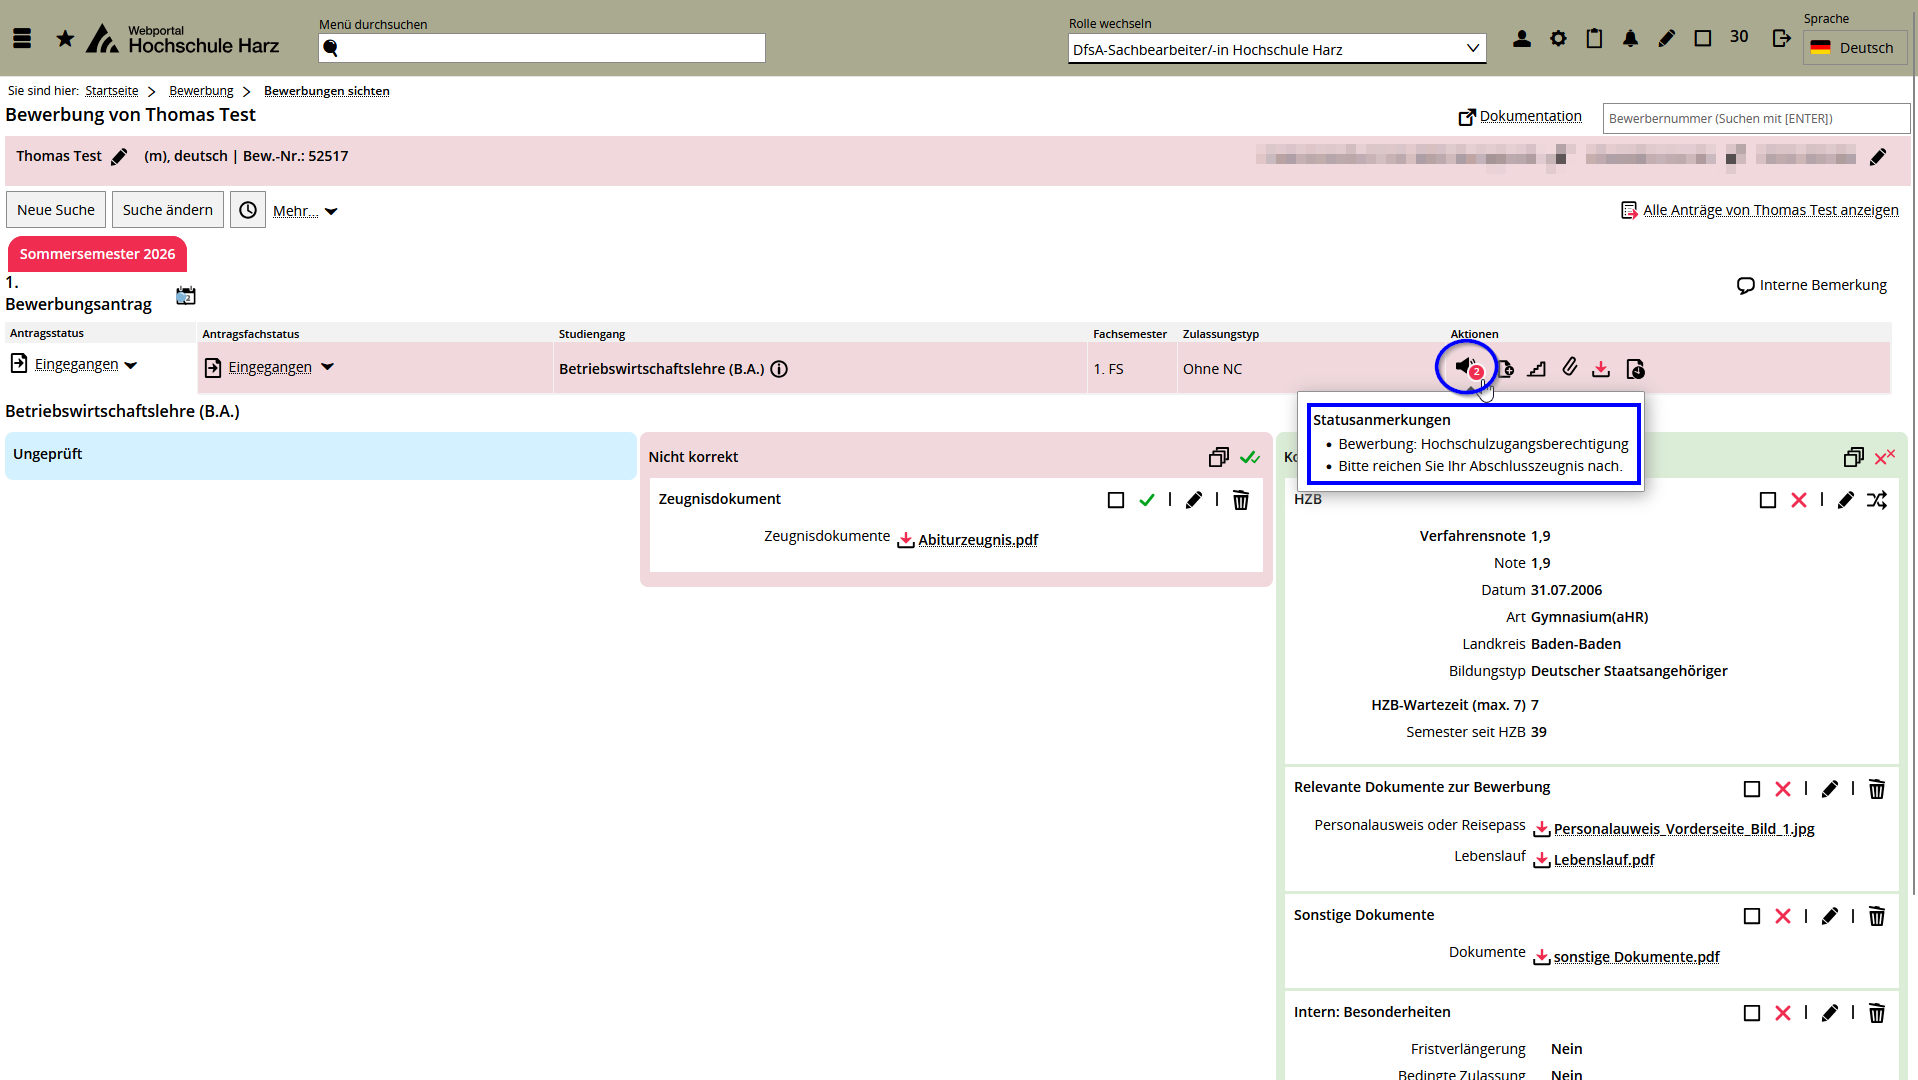Screen dimensions: 1918x1080
Task: Select the Sonstige Dokumente checkbox
Action: click(x=1752, y=916)
